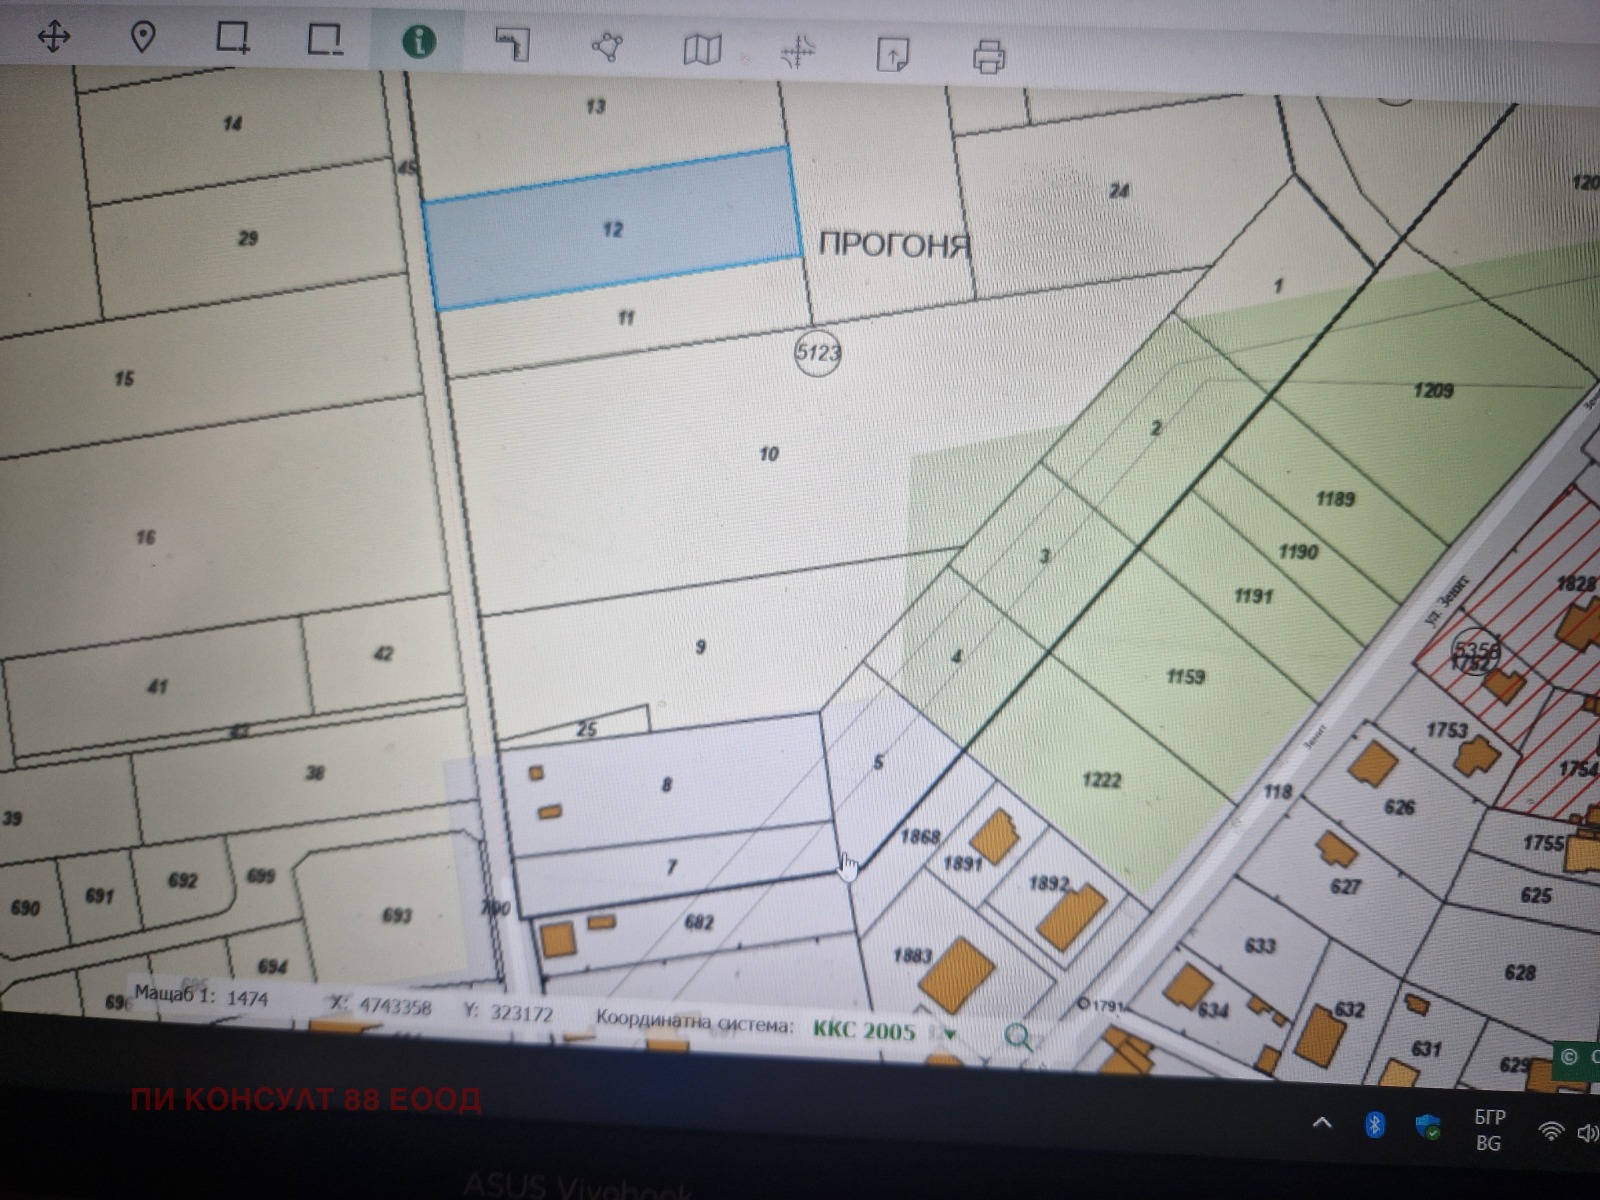The image size is (1600, 1200).
Task: Click the coordinate crosshair tool
Action: pyautogui.click(x=797, y=52)
